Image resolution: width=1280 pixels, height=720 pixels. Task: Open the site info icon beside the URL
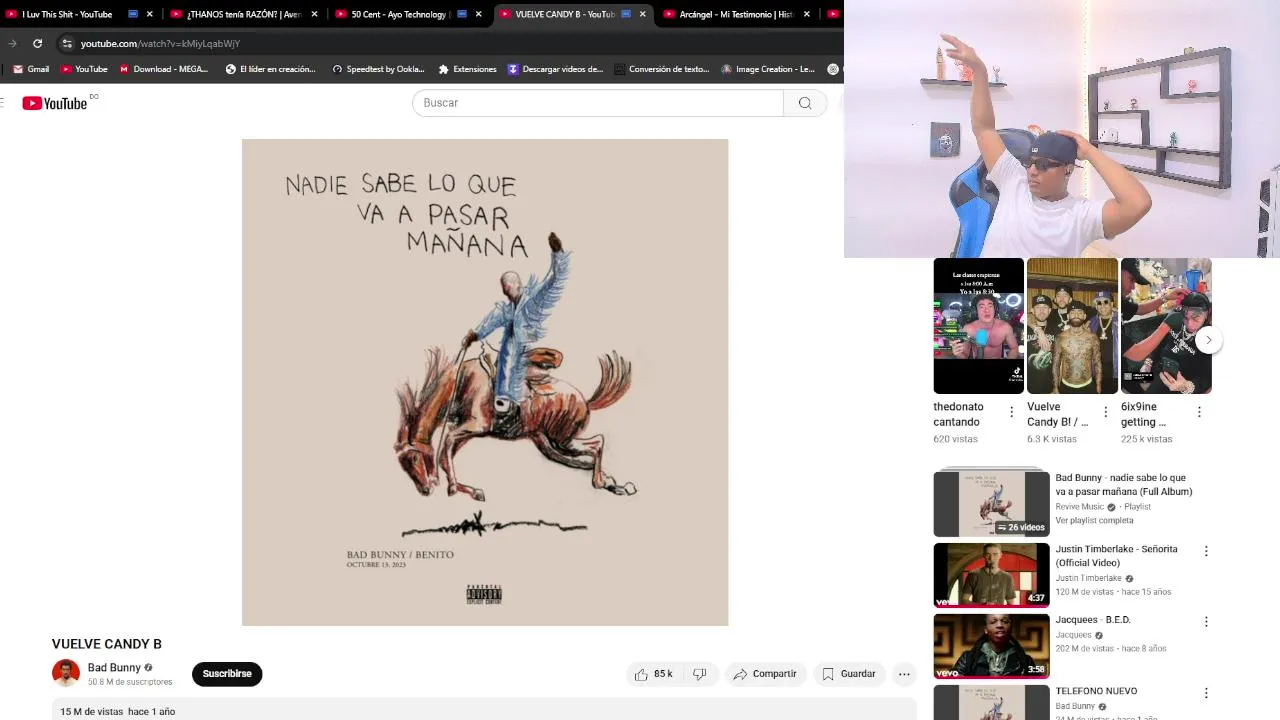[67, 43]
